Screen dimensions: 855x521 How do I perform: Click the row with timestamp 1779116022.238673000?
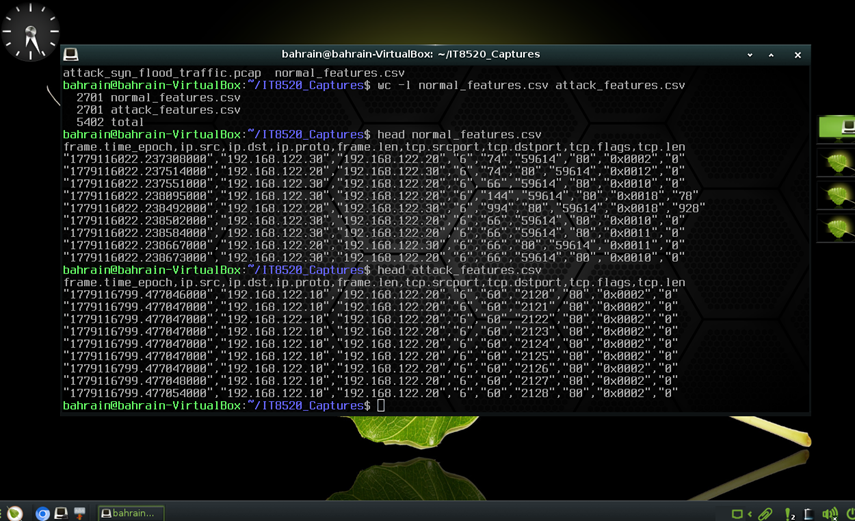374,257
